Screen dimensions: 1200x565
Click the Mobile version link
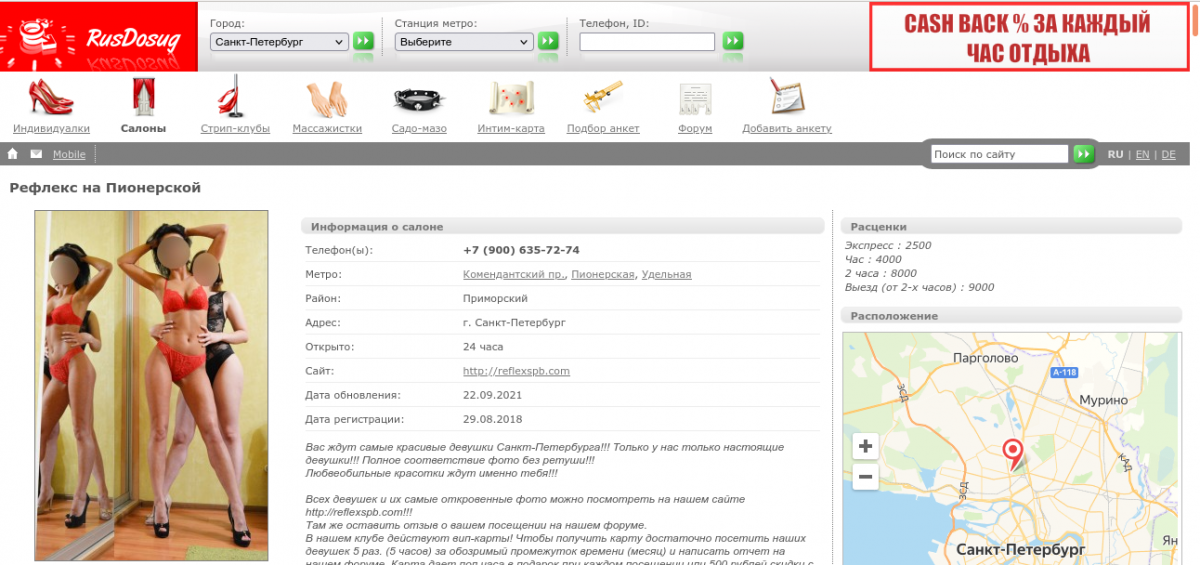pos(69,155)
